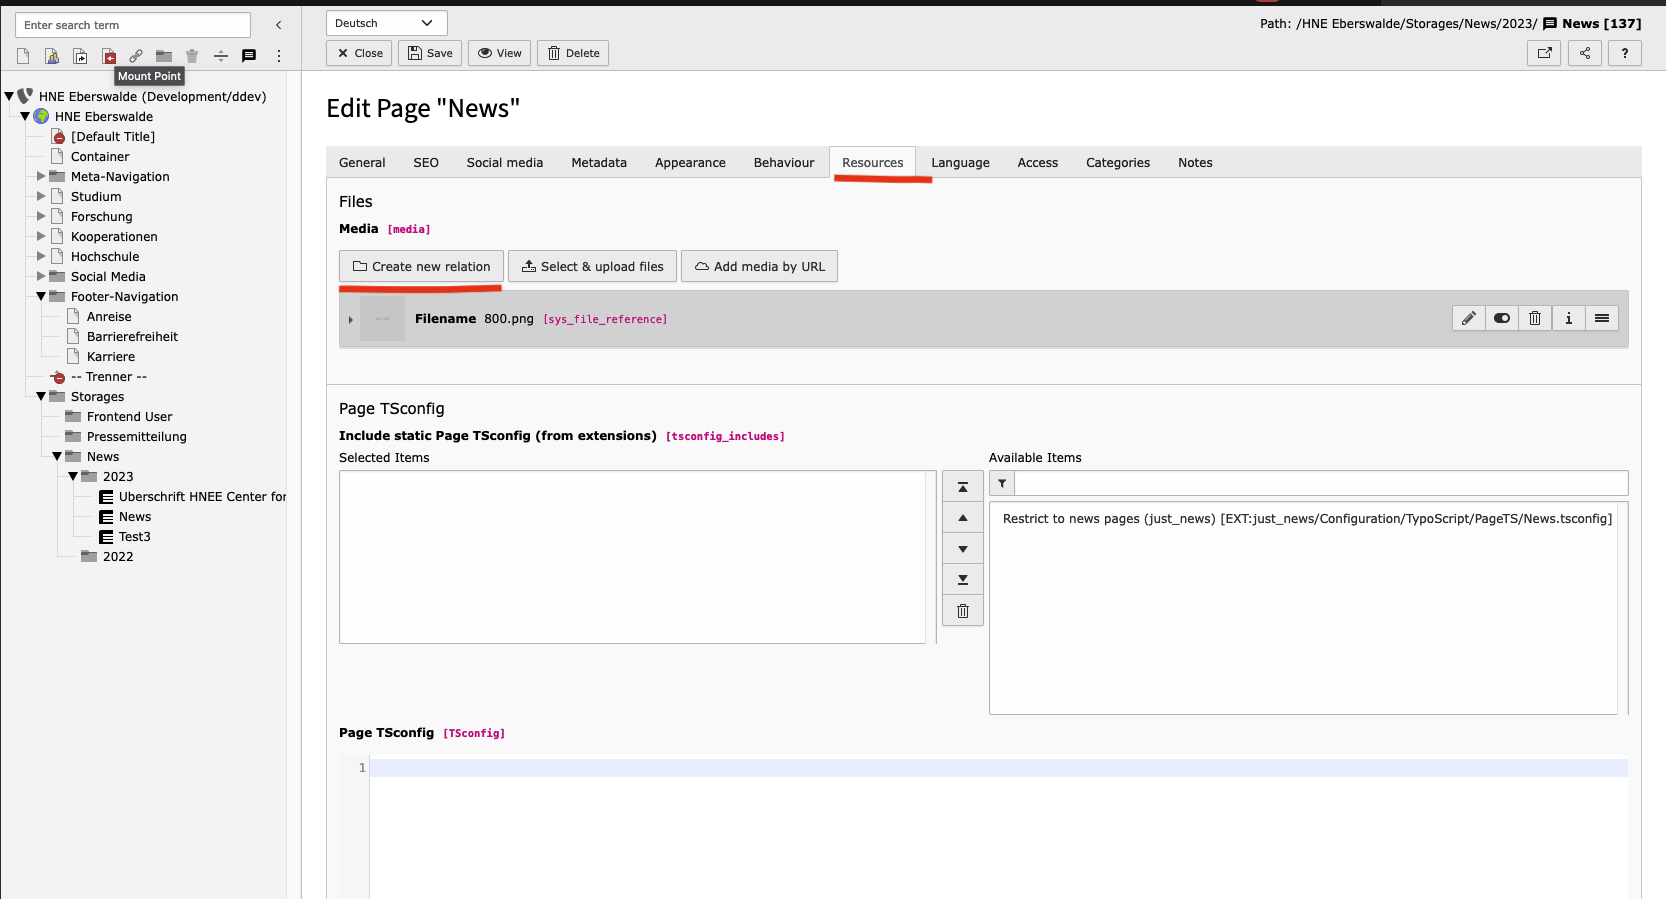Image resolution: width=1666 pixels, height=899 pixels.
Task: Toggle visibility of 800.png file reference
Action: (x=1502, y=318)
